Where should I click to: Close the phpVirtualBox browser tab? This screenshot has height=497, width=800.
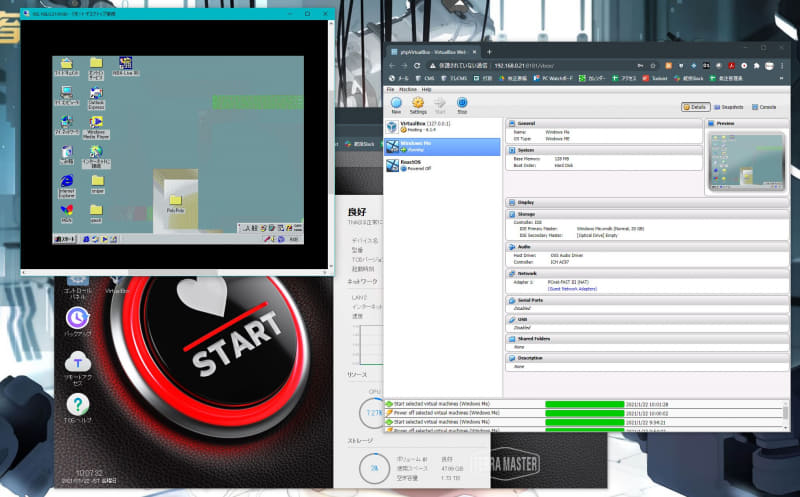tap(474, 52)
